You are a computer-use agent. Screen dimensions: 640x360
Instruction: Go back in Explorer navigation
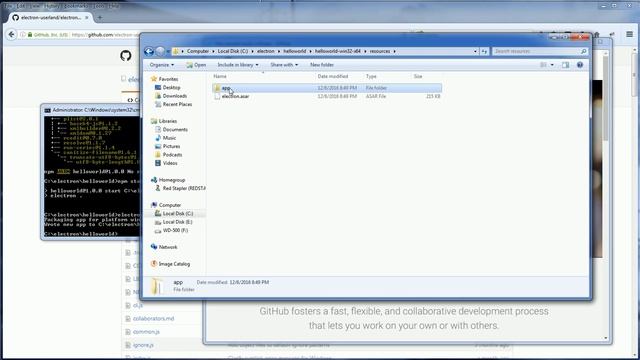(149, 51)
